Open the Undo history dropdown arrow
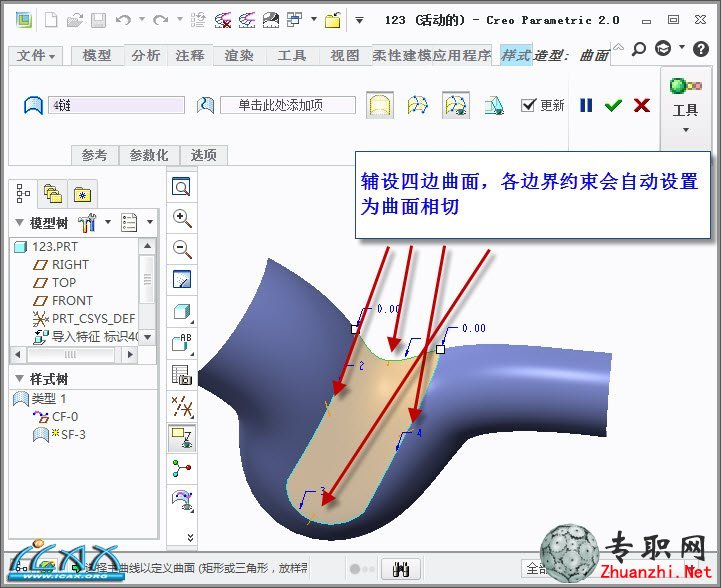The width and height of the screenshot is (721, 588). tap(142, 19)
